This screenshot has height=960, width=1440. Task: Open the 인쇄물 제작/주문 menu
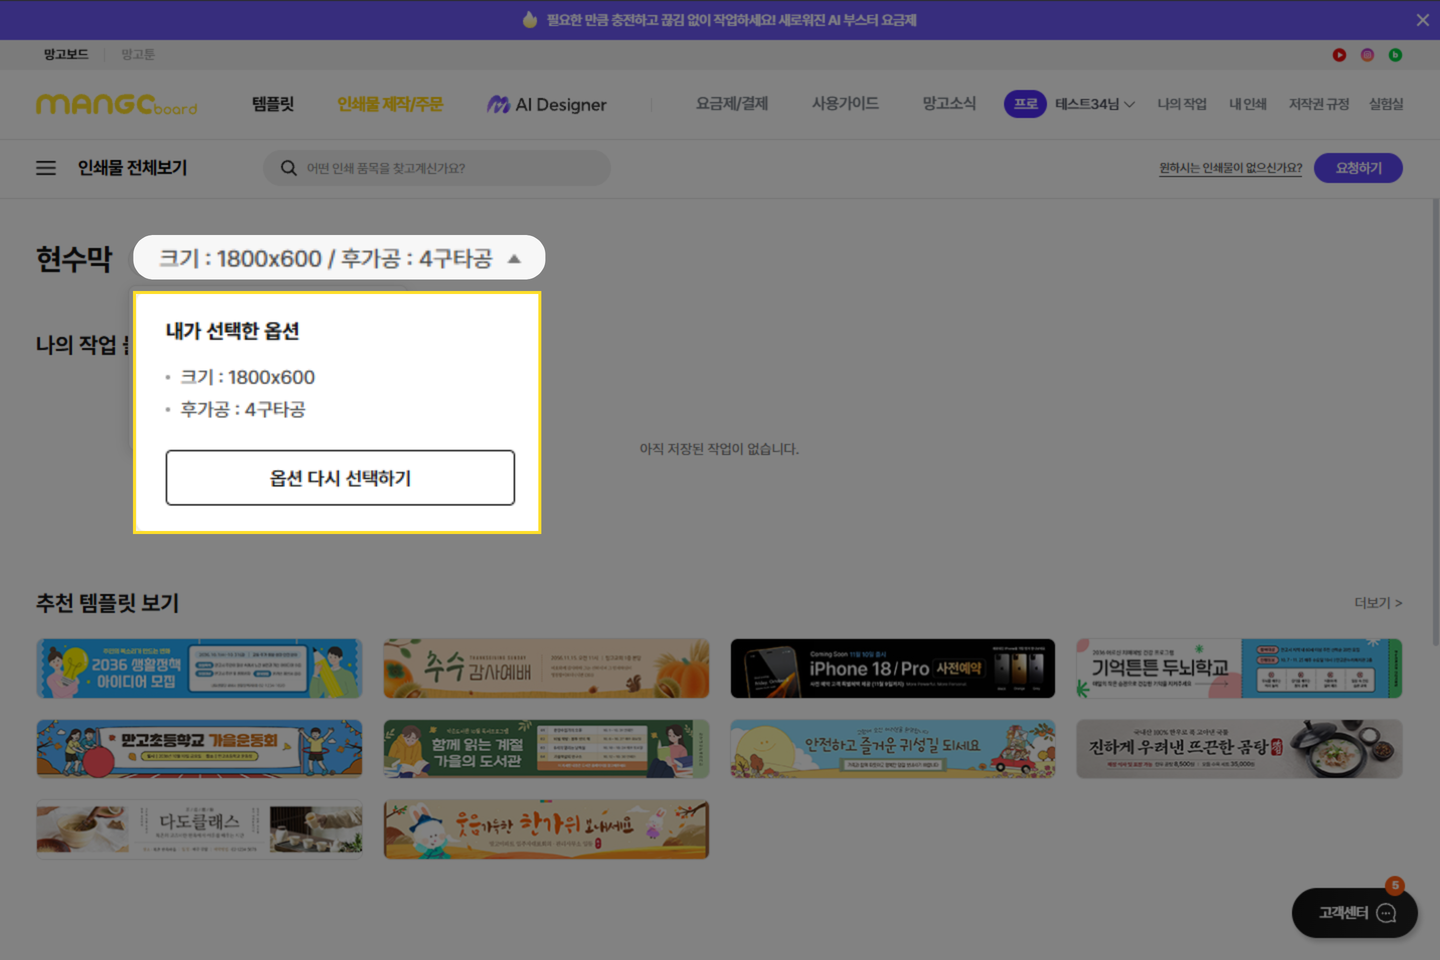click(390, 104)
